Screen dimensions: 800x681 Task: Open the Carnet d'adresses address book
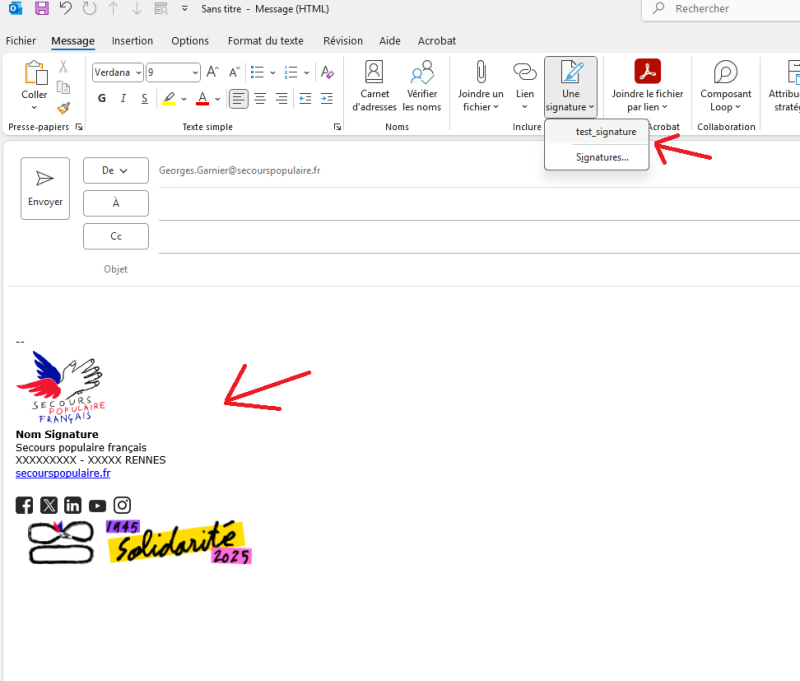pyautogui.click(x=373, y=85)
